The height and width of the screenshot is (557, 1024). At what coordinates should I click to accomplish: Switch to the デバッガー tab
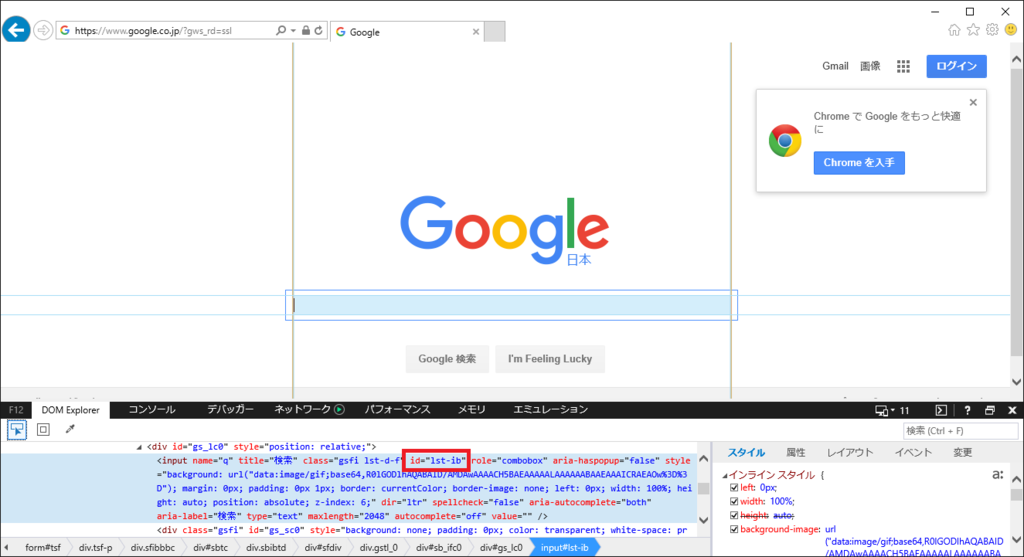tap(230, 409)
